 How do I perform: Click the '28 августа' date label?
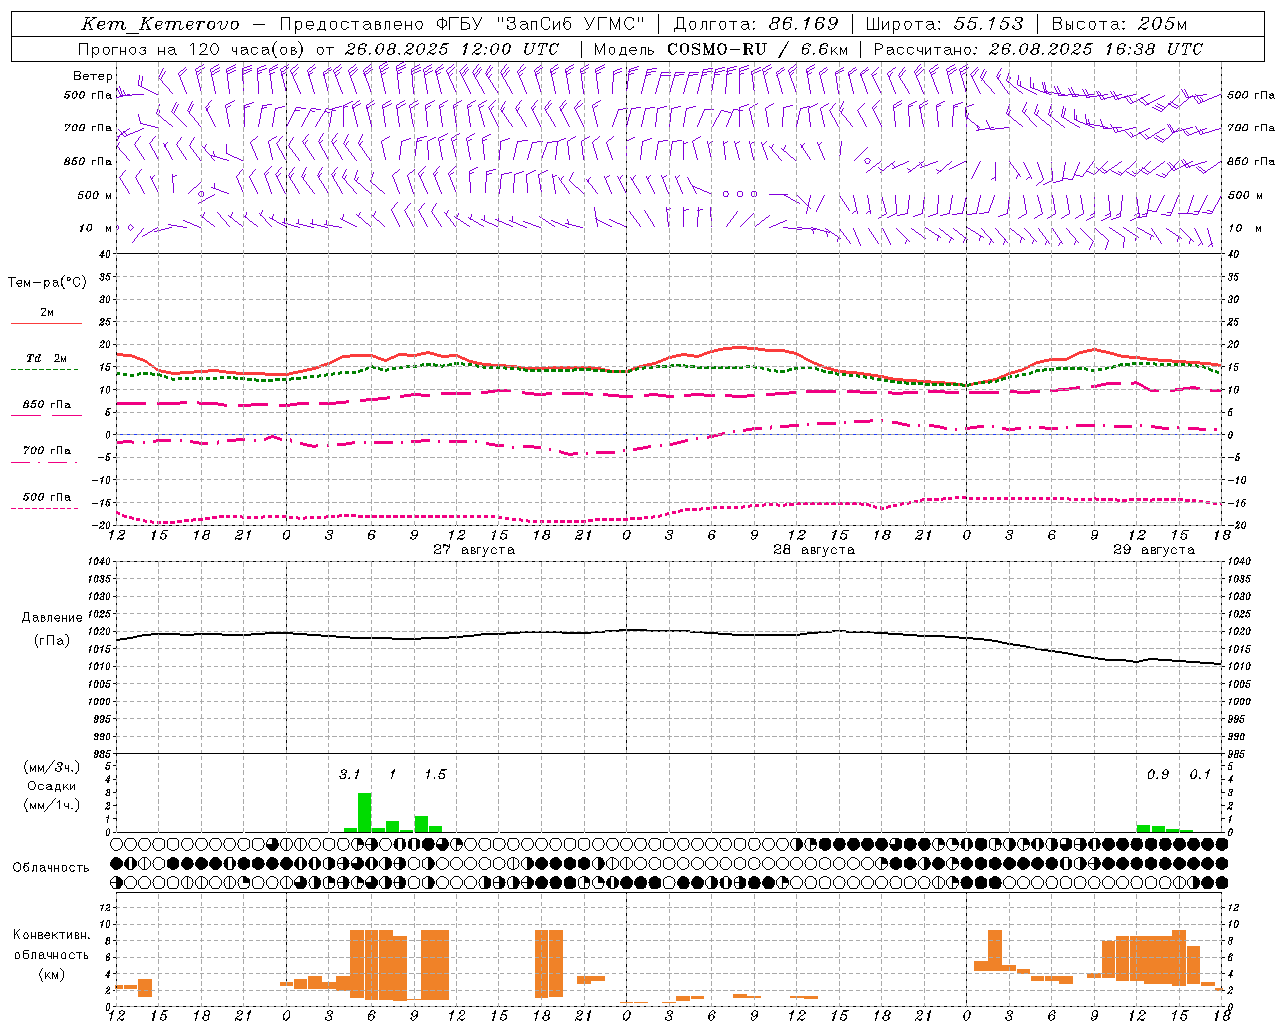[814, 550]
